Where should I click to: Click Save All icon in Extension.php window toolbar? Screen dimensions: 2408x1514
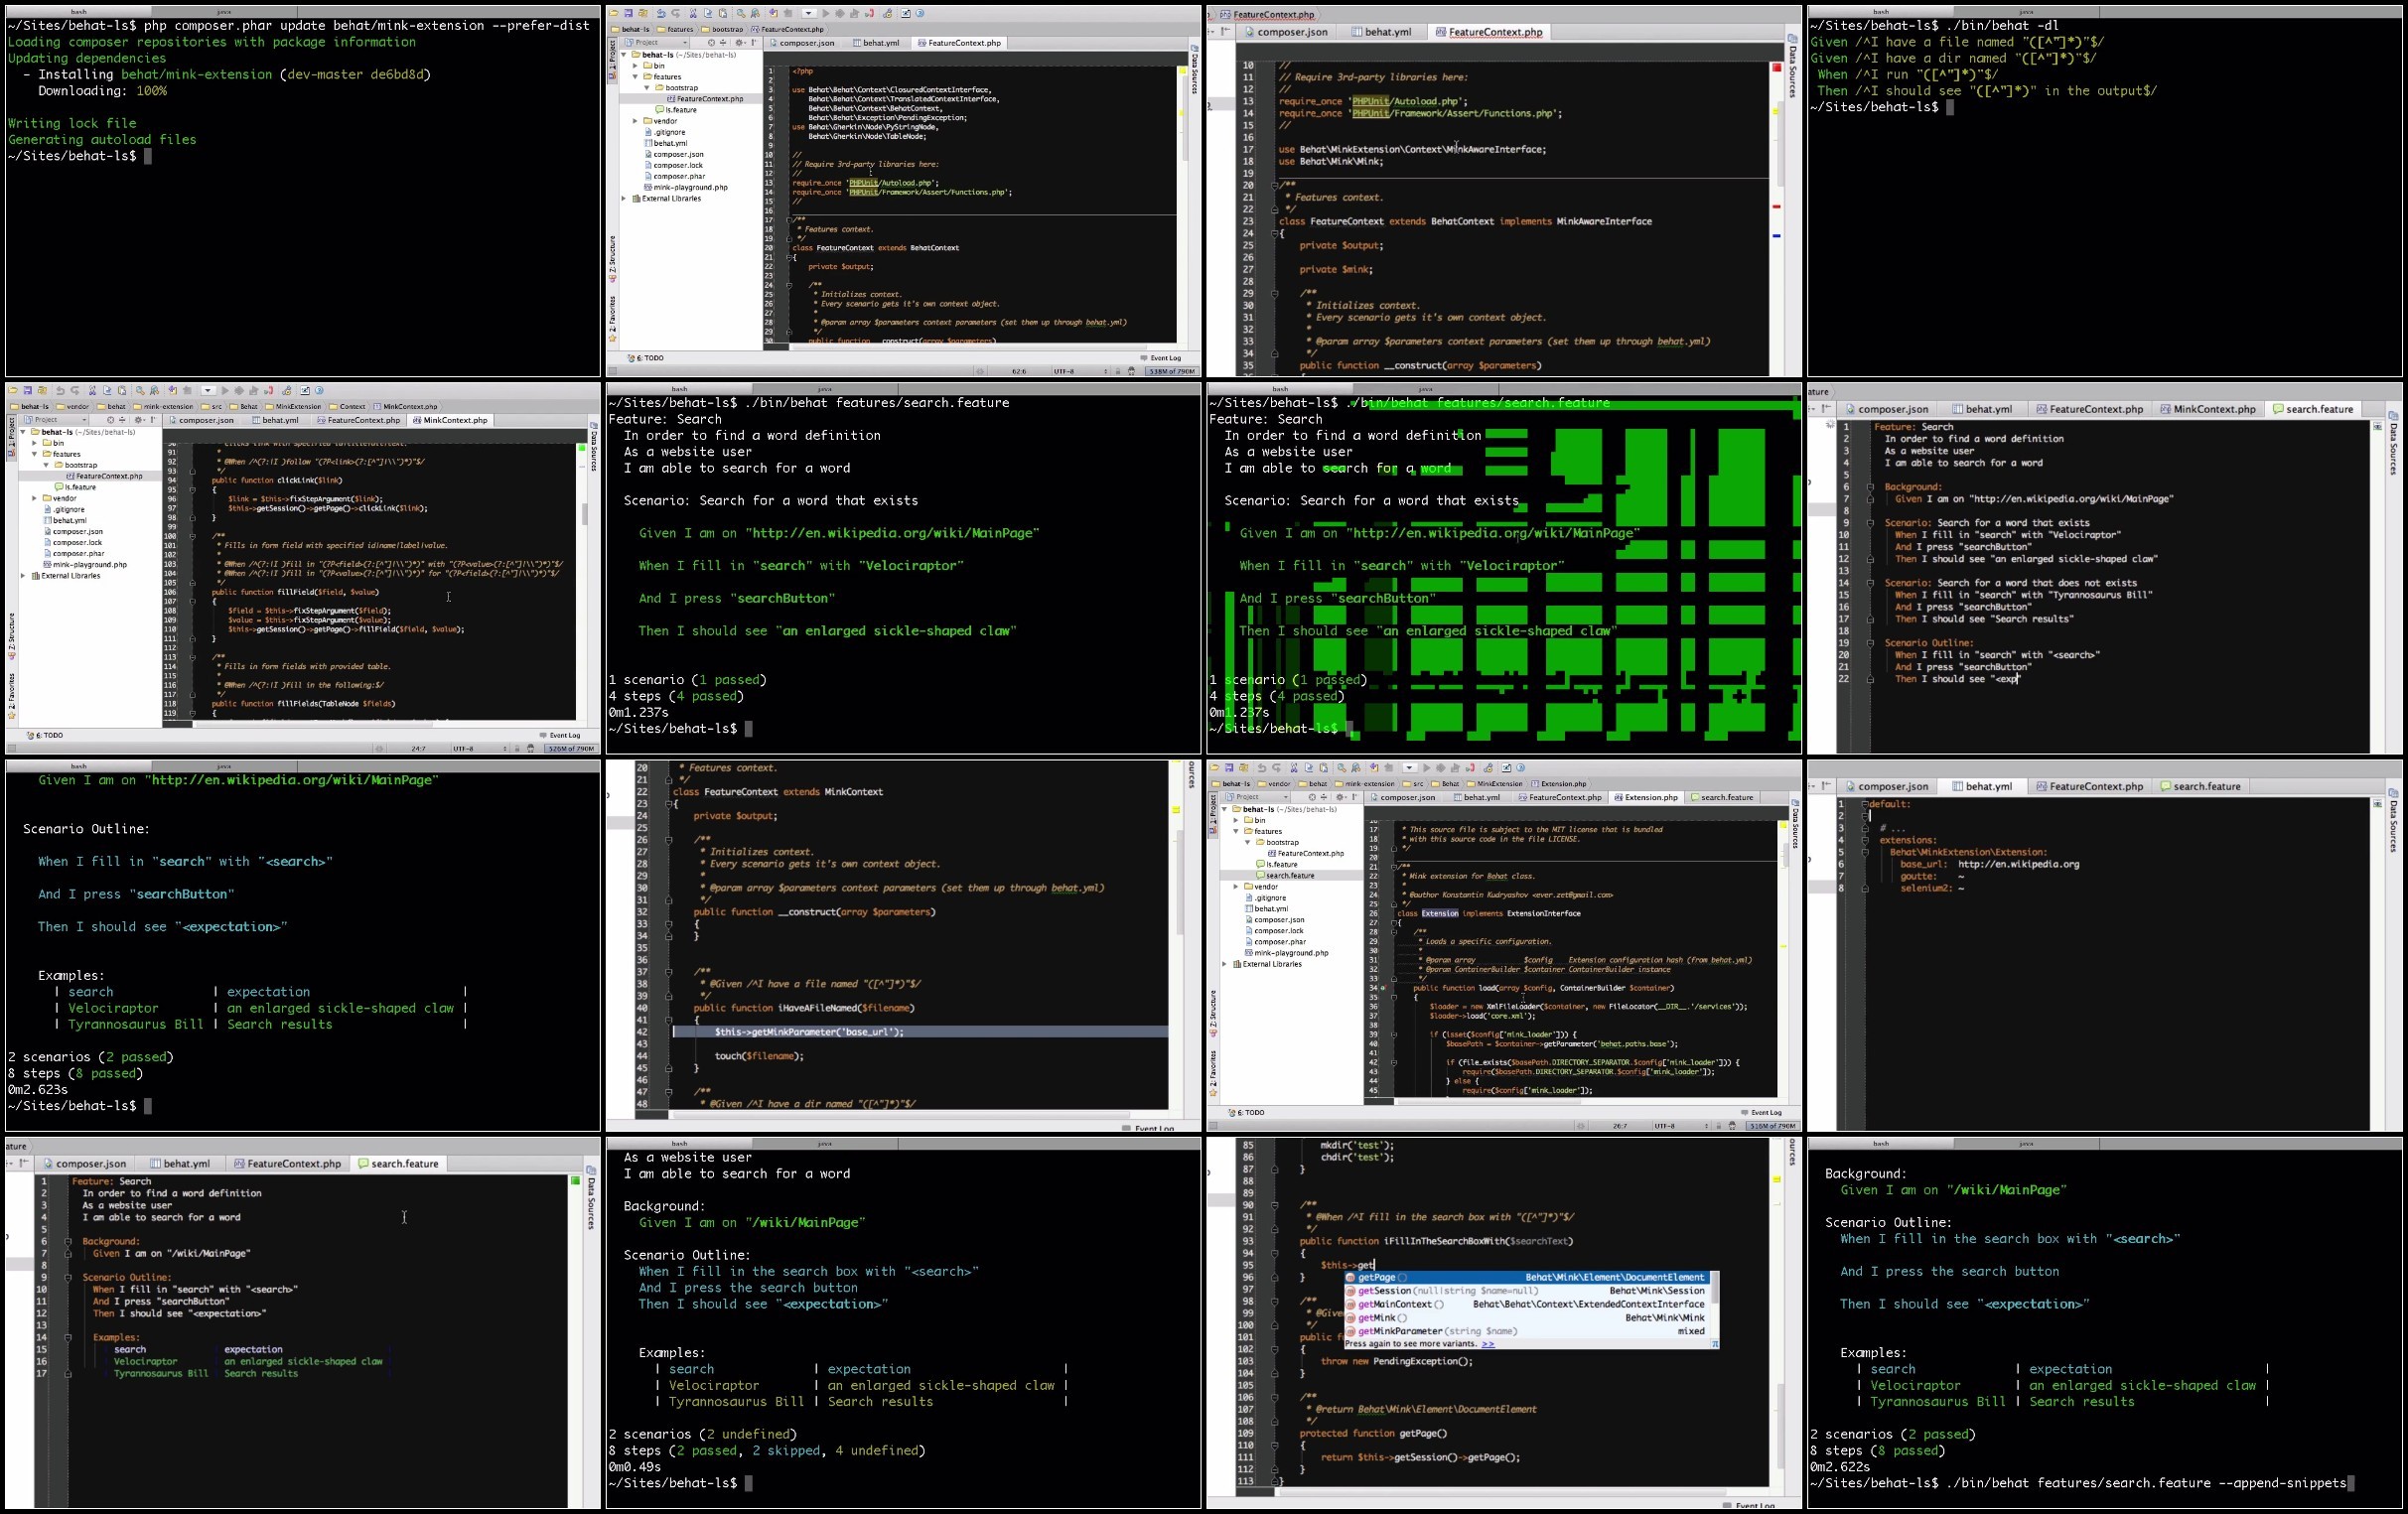pos(1230,768)
